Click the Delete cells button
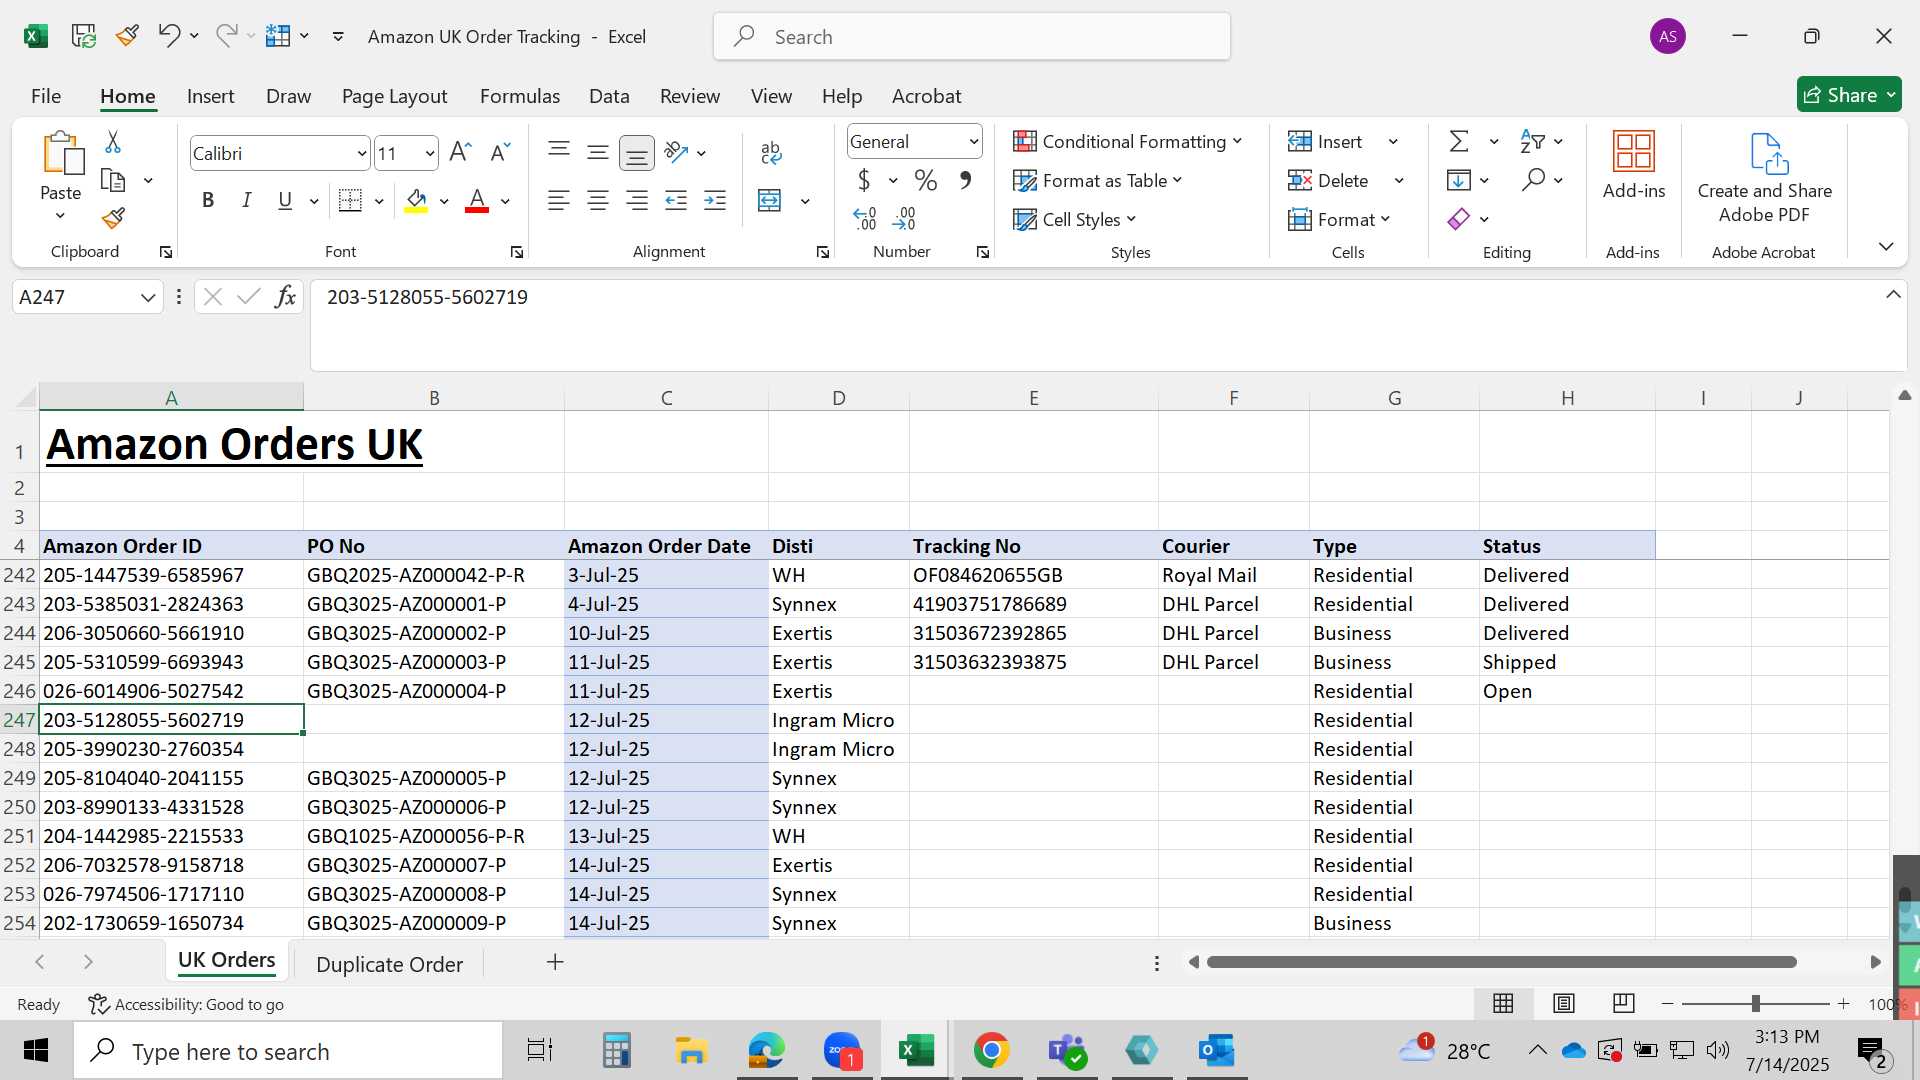 pyautogui.click(x=1329, y=180)
